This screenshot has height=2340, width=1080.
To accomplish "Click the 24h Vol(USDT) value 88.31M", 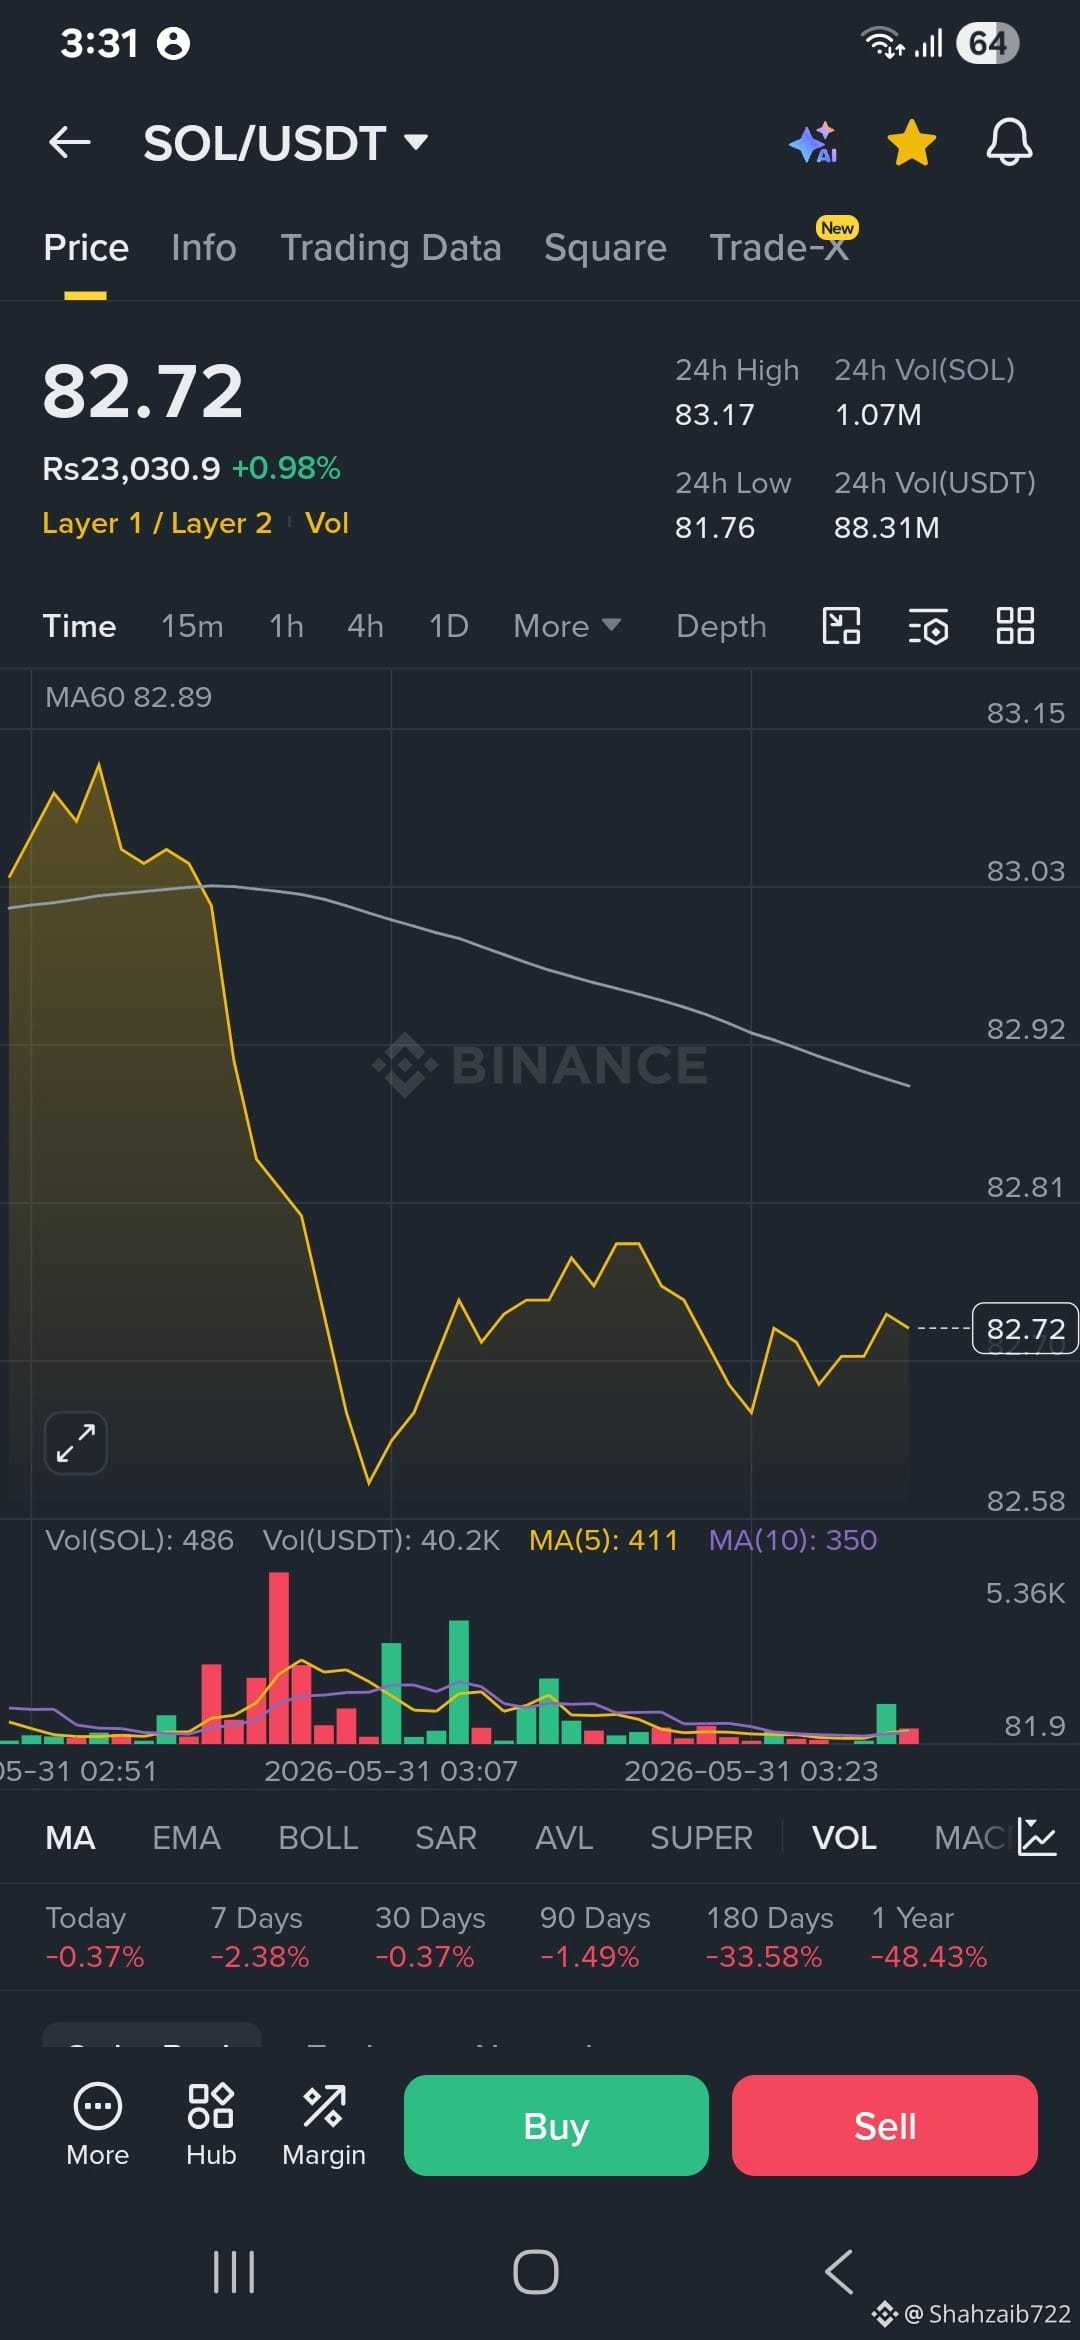I will [x=887, y=528].
